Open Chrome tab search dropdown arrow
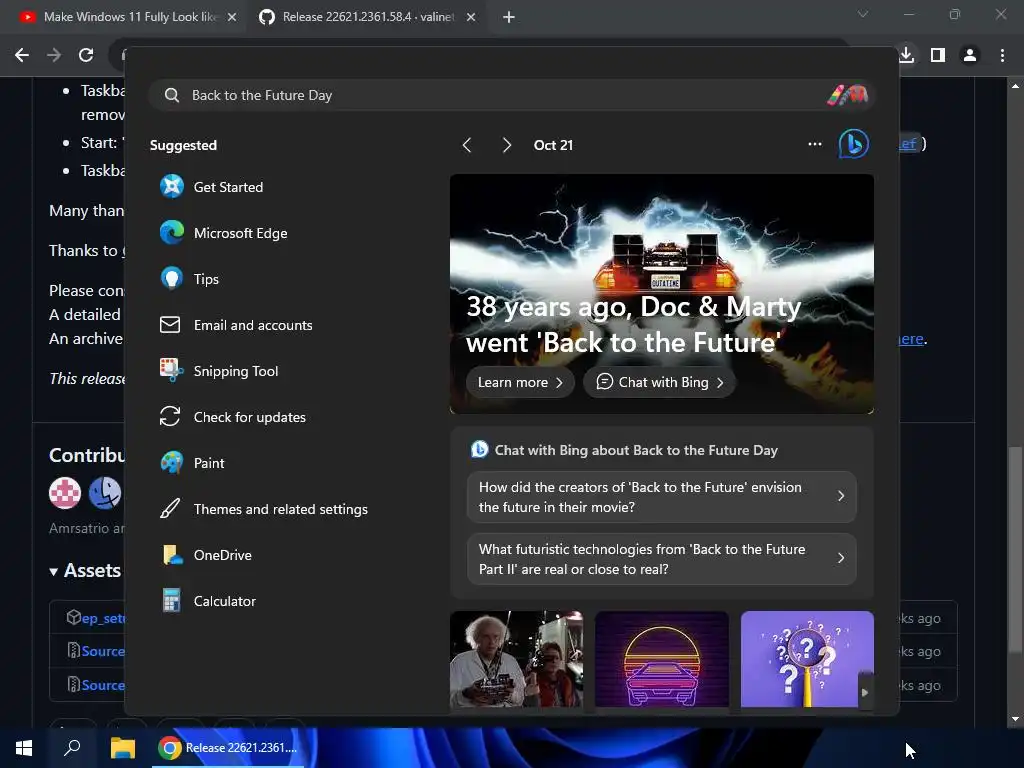 coord(863,14)
